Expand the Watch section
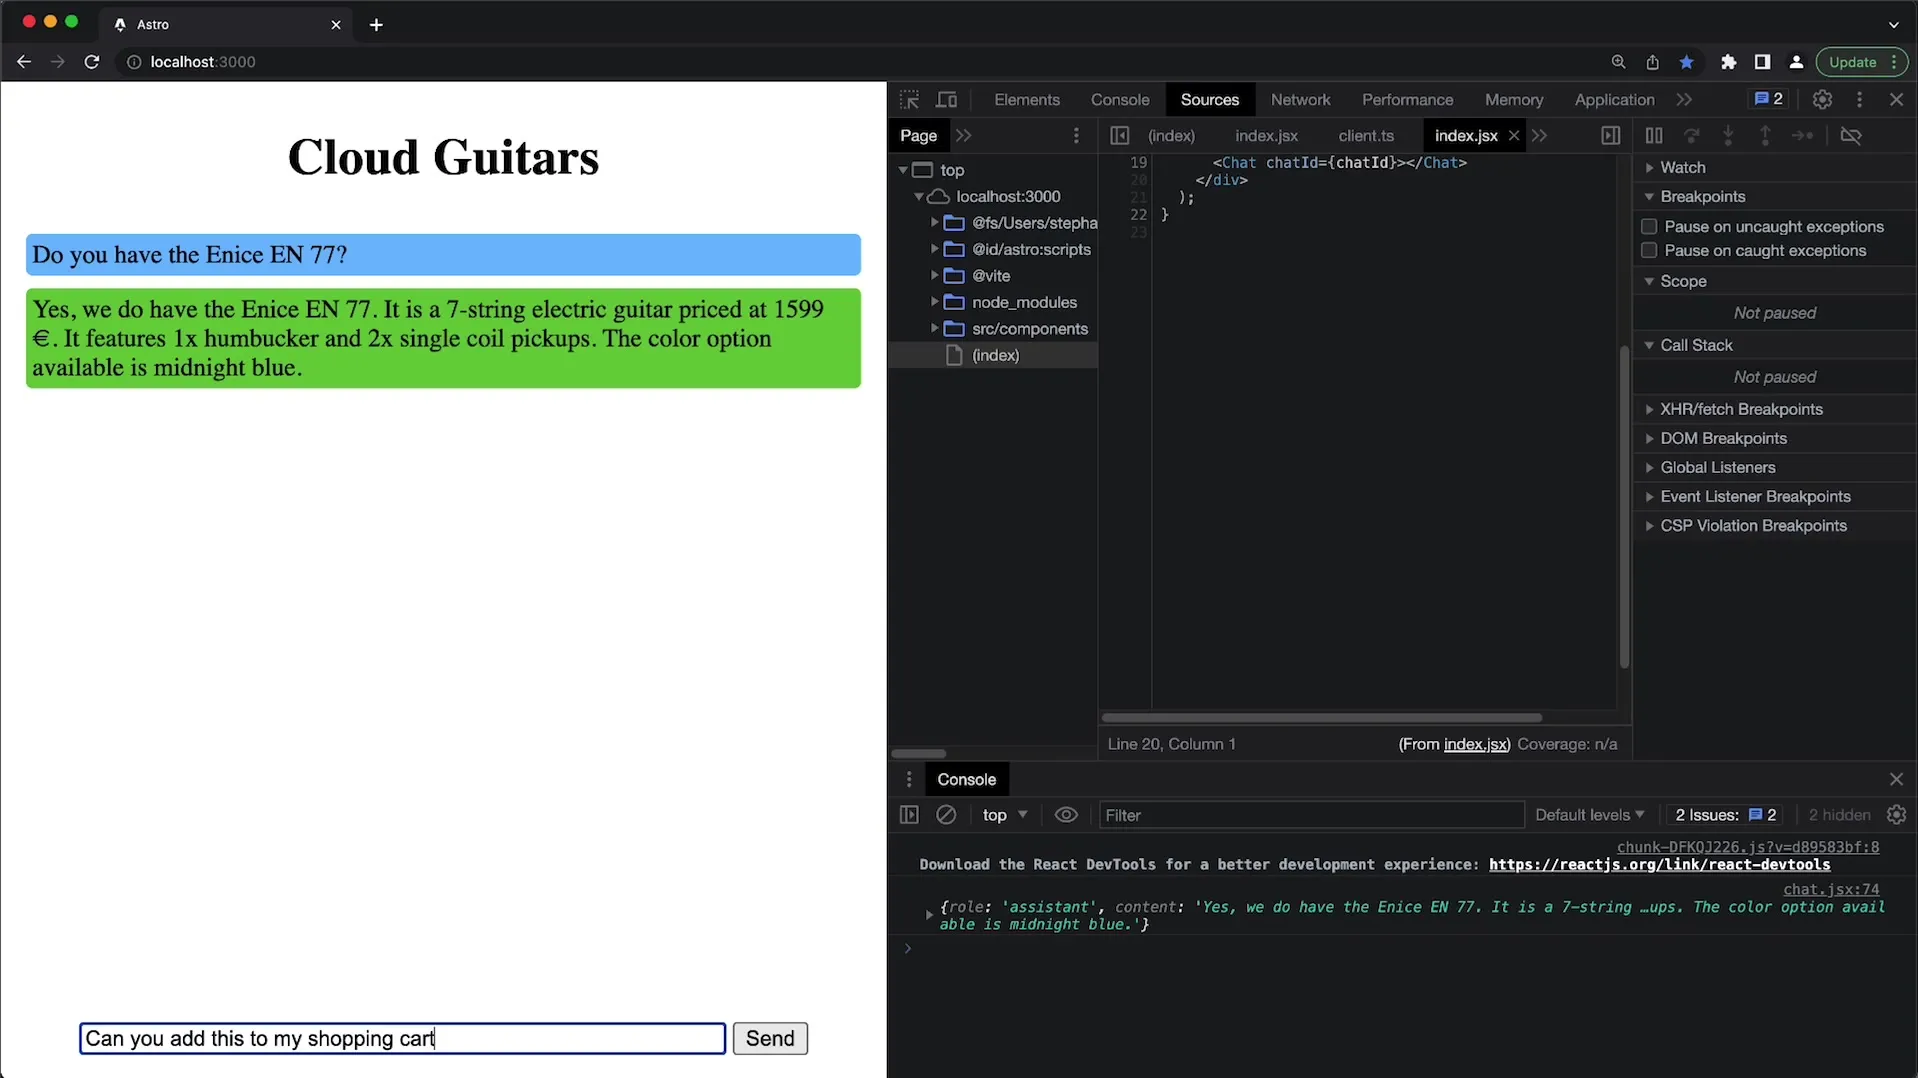Viewport: 1918px width, 1078px height. (x=1649, y=168)
